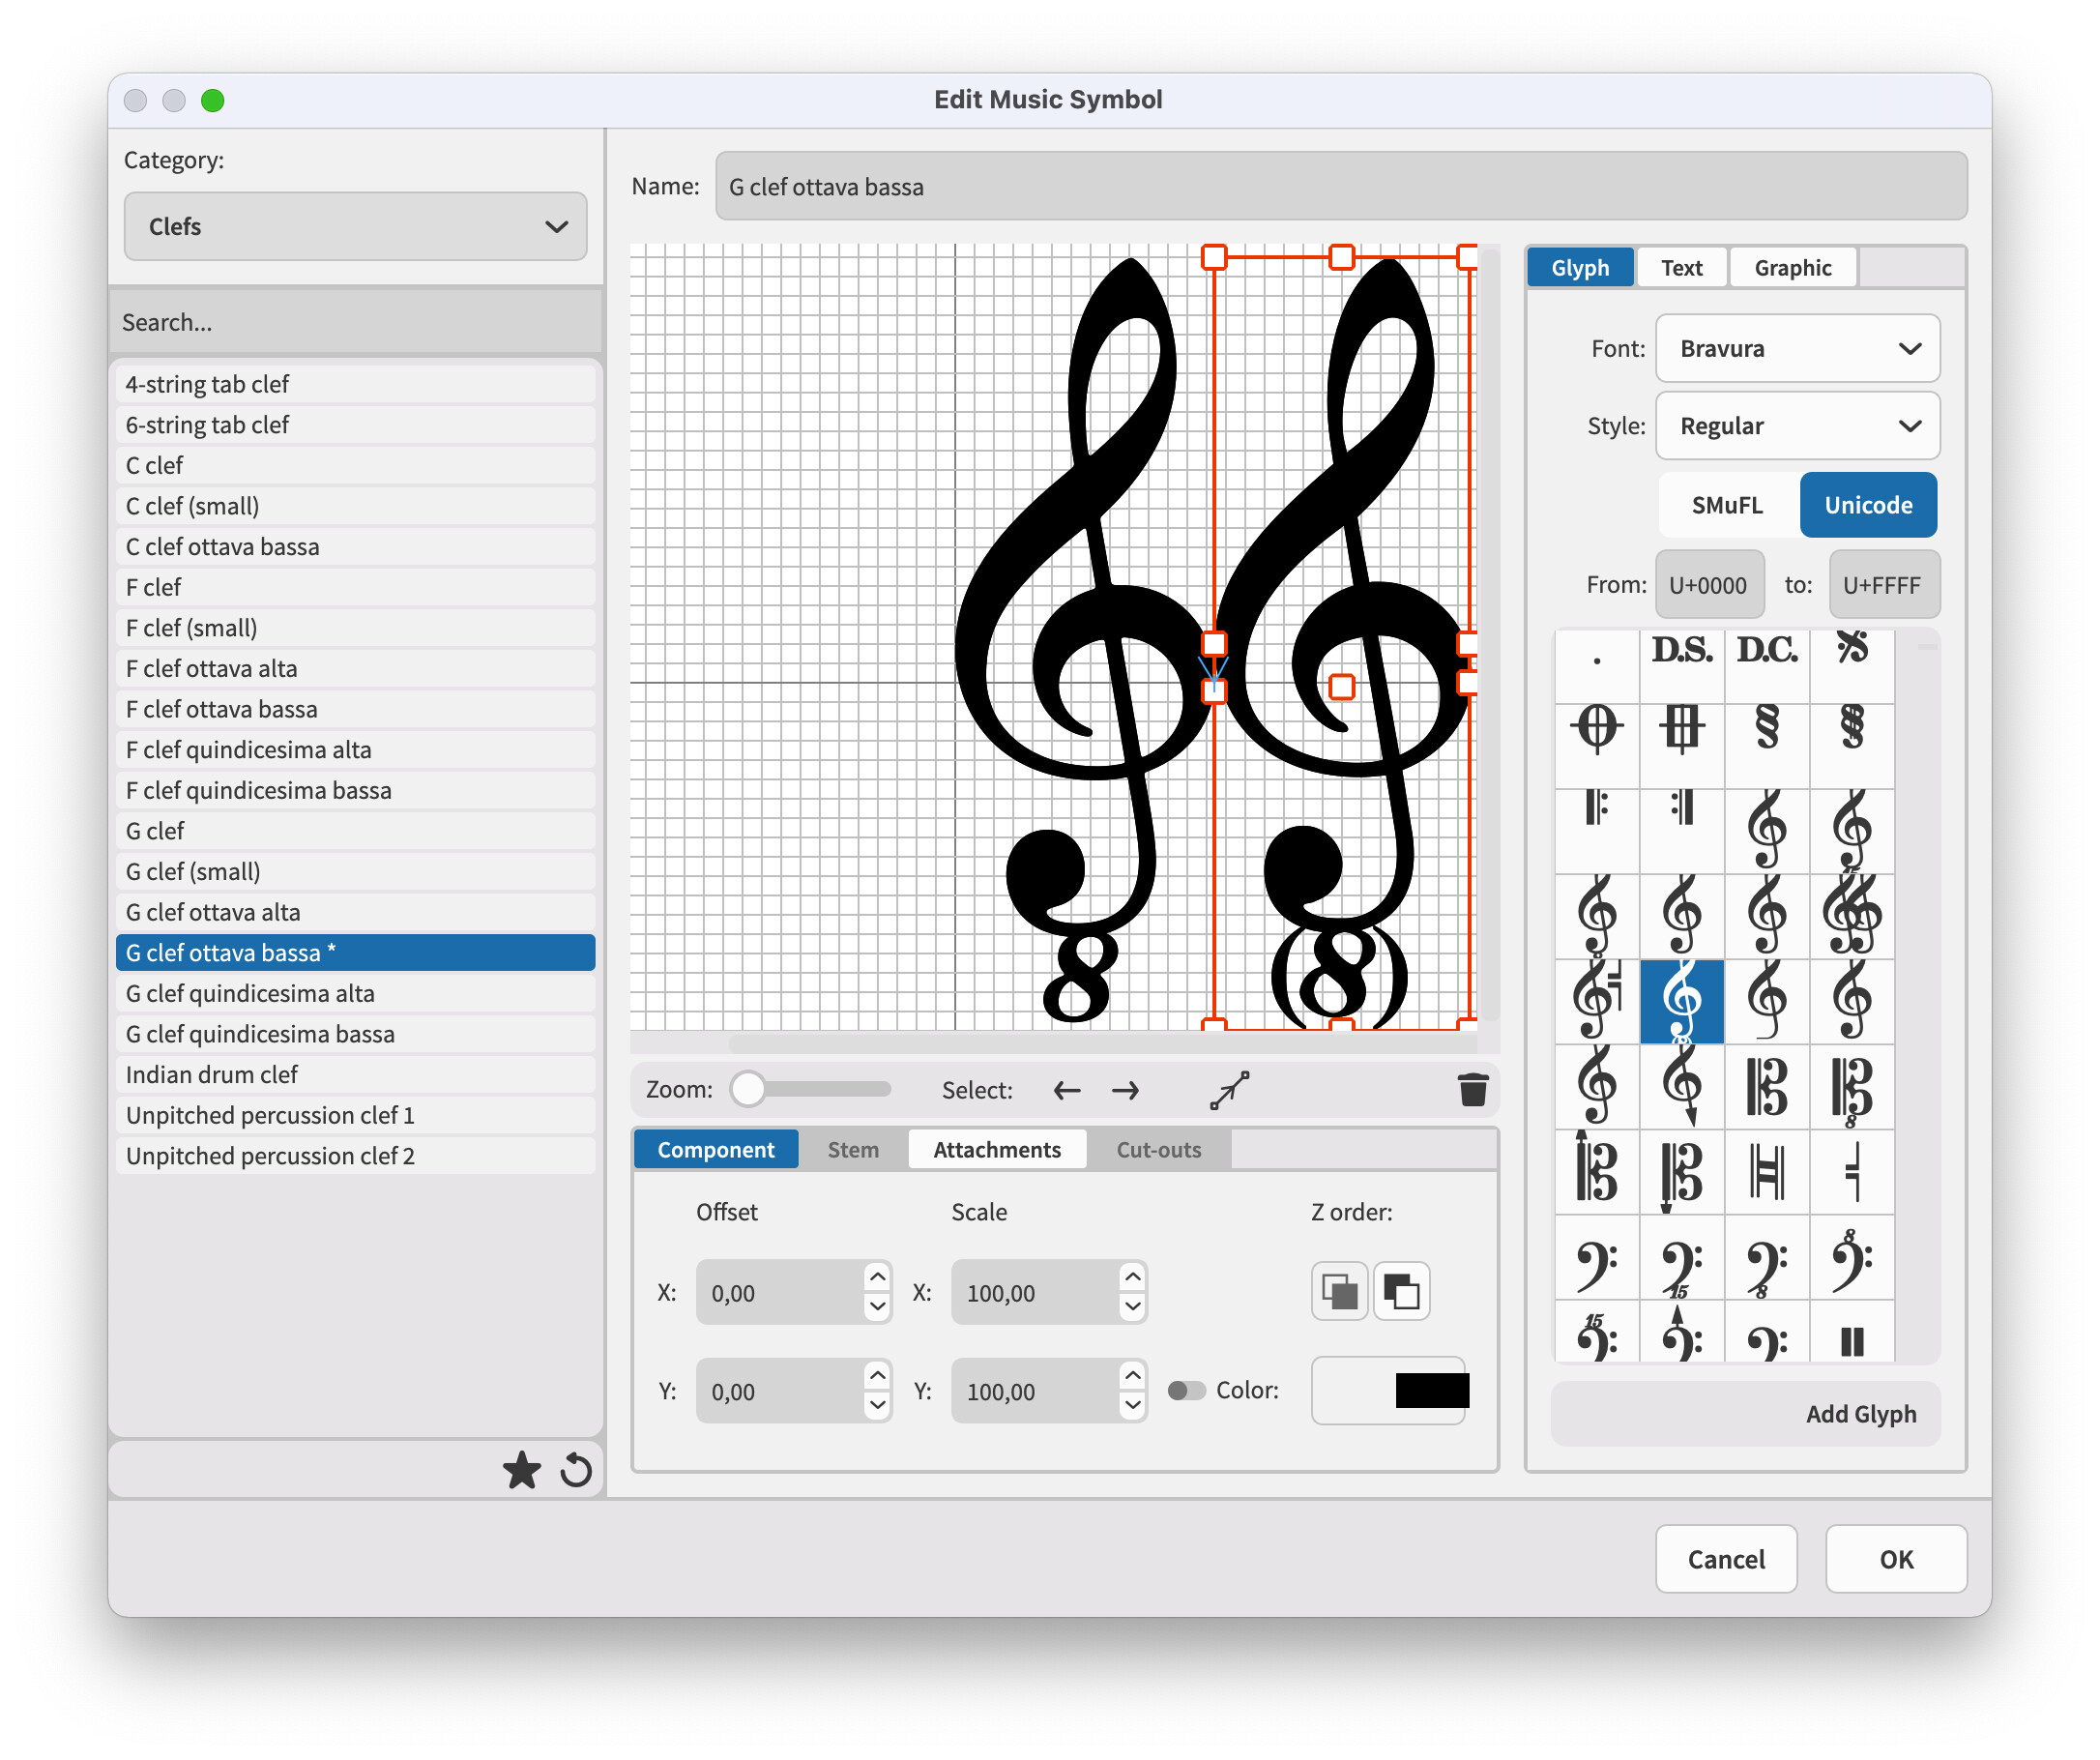Click the attachment line tool icon
The image size is (2100, 1760).
[1229, 1090]
